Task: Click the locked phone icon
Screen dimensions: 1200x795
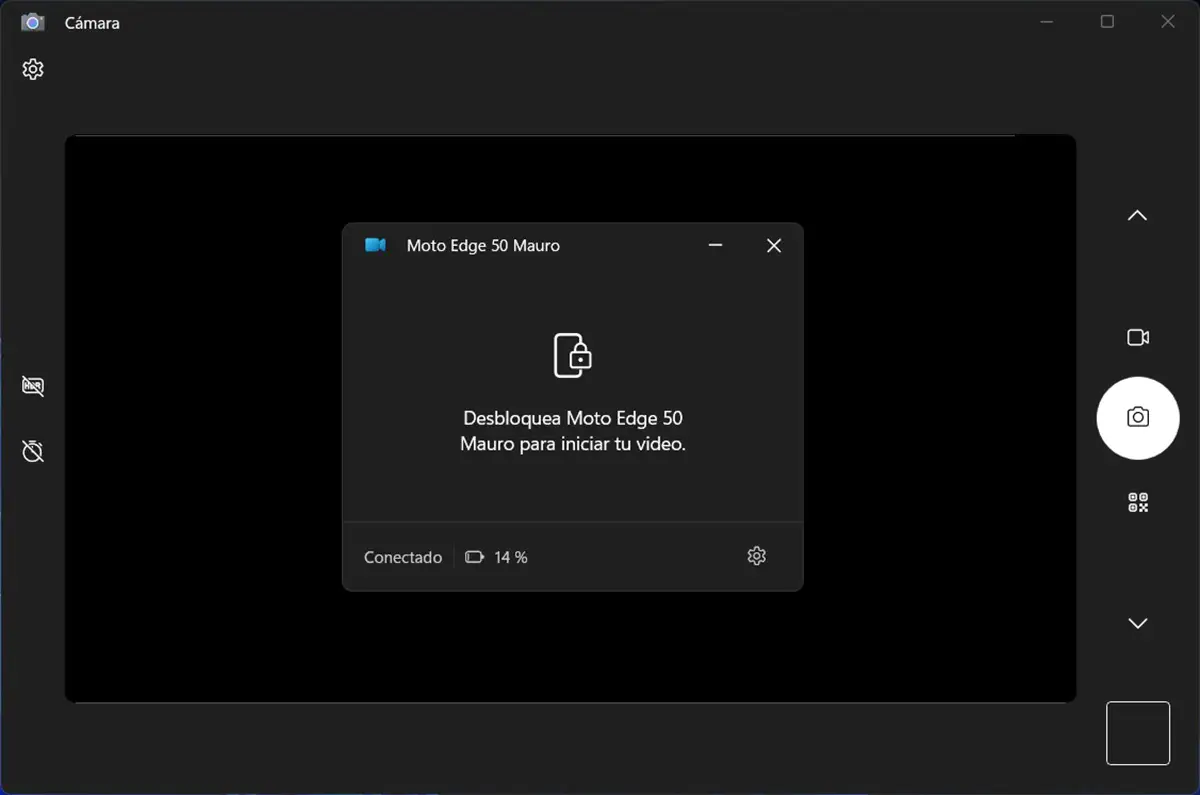Action: pos(573,355)
